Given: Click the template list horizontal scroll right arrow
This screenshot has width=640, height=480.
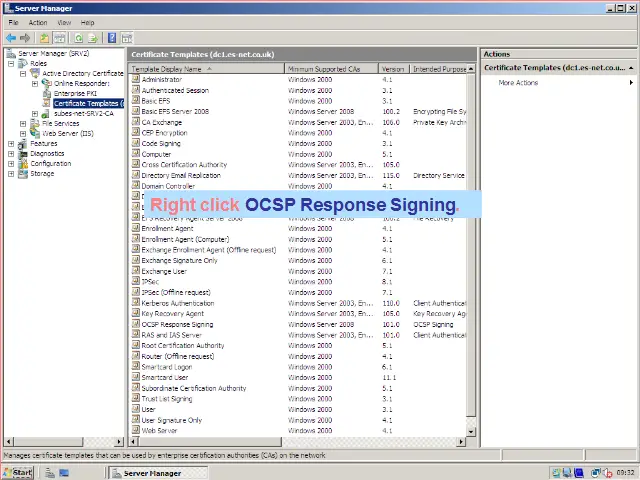Looking at the screenshot, I should tap(461, 442).
